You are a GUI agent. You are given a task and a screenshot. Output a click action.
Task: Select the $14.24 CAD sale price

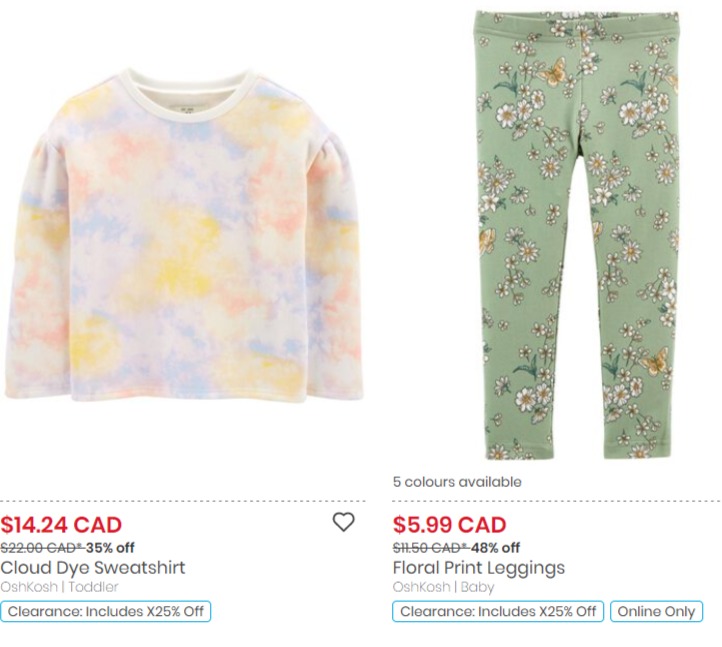point(61,525)
